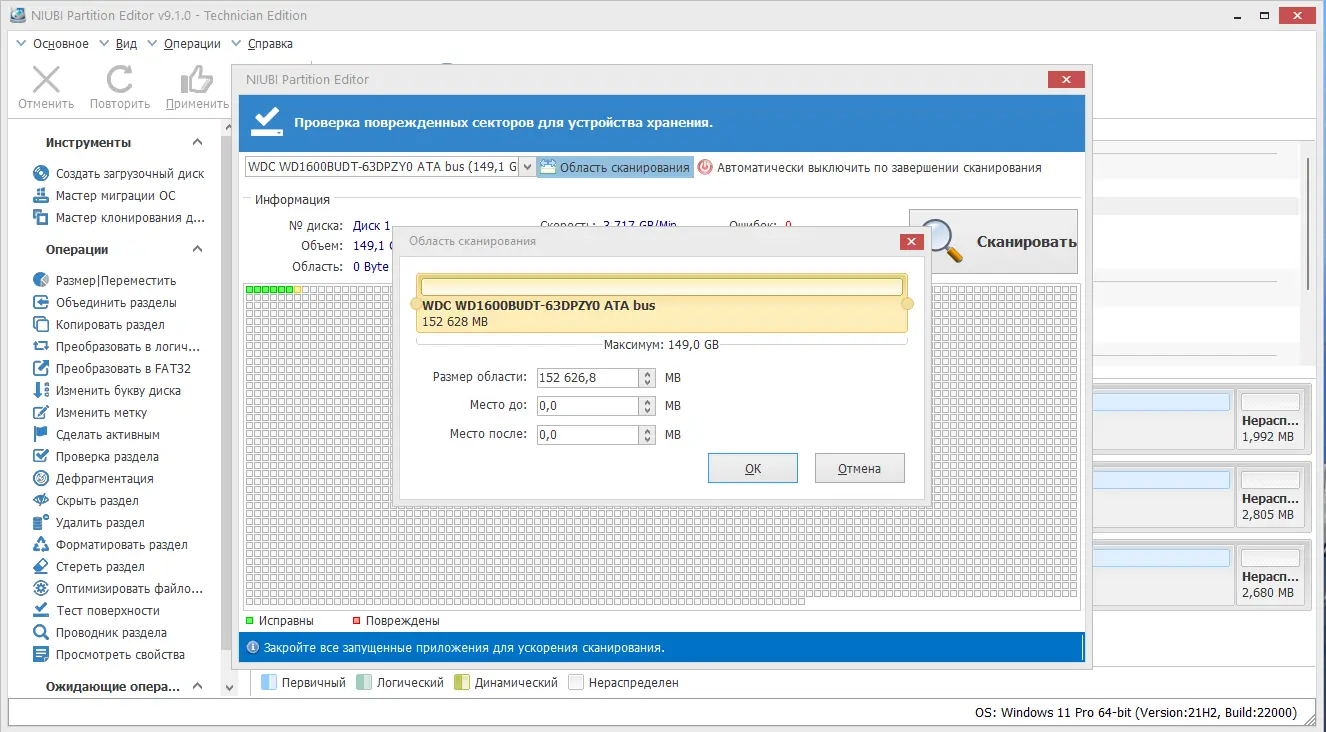
Task: Collapse the Операции sidebar section
Action: 197,249
